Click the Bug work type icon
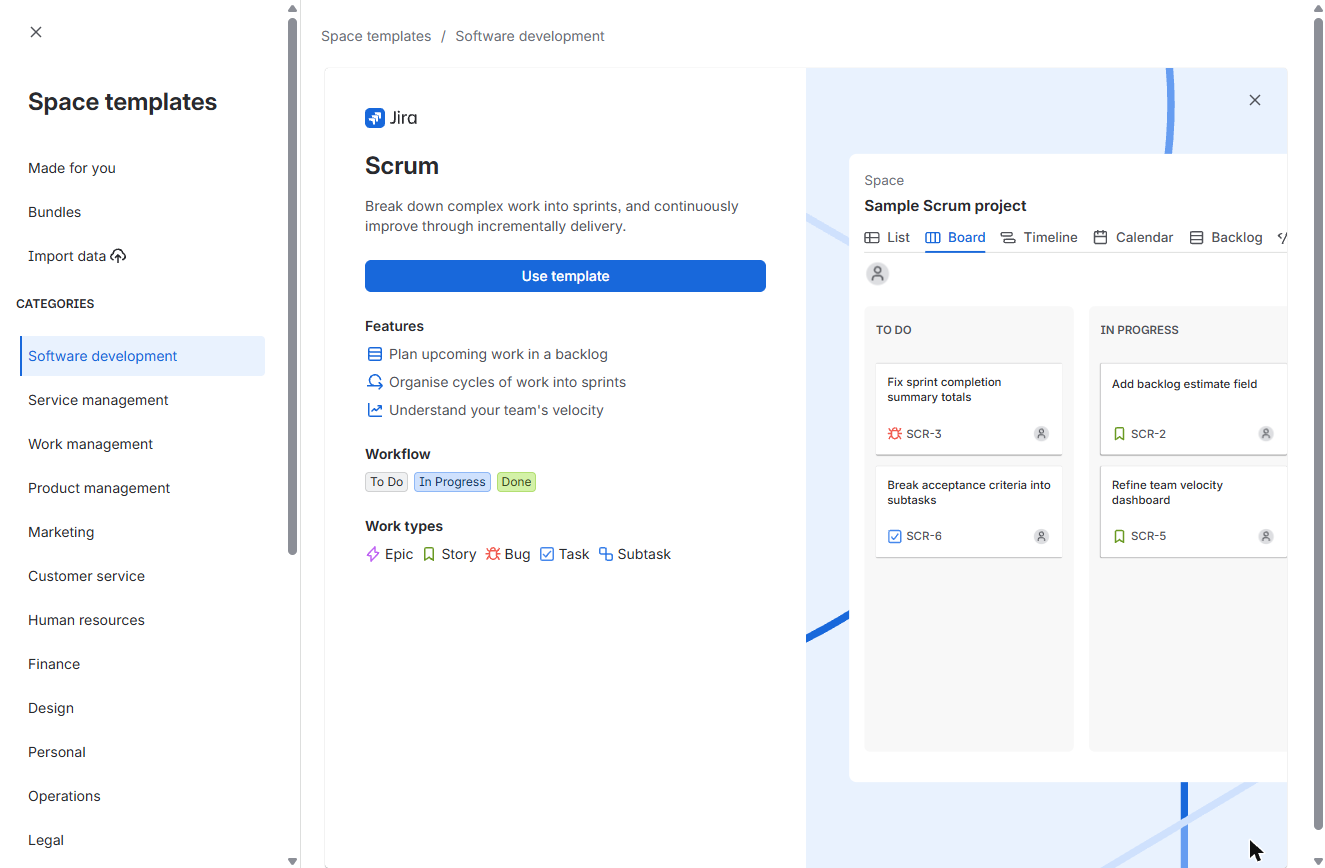This screenshot has width=1325, height=868. (x=493, y=554)
